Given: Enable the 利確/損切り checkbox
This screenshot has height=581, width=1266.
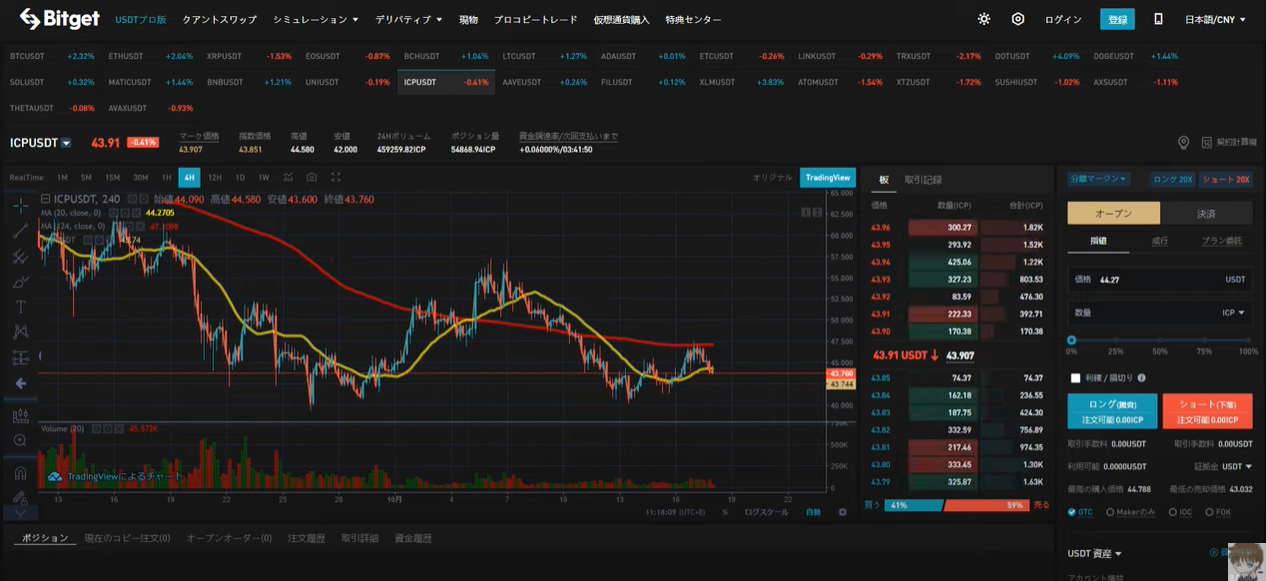Looking at the screenshot, I should tap(1076, 379).
